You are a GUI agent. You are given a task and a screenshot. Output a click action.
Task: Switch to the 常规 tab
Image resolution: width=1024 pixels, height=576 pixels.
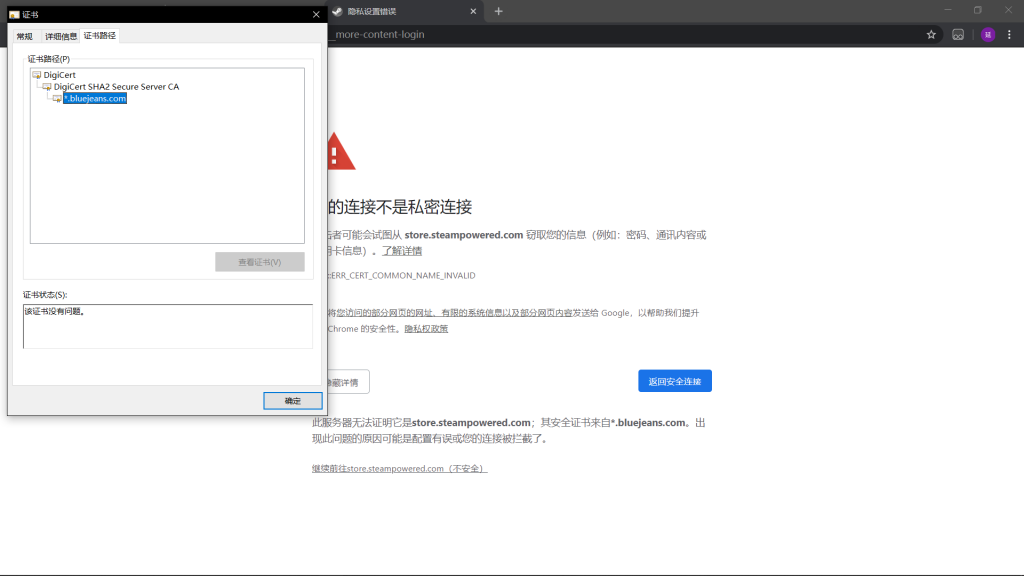[24, 36]
